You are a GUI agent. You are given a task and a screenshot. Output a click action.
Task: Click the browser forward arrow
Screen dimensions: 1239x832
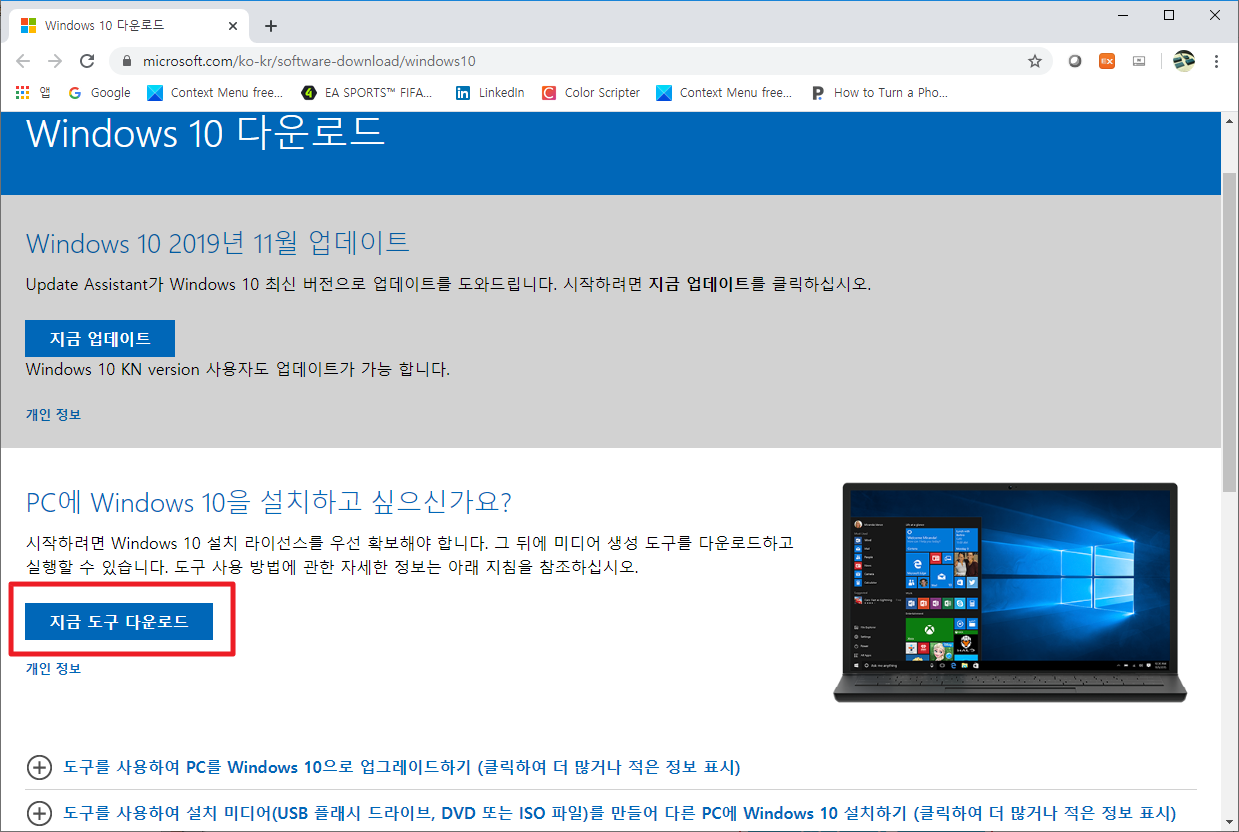pos(55,61)
